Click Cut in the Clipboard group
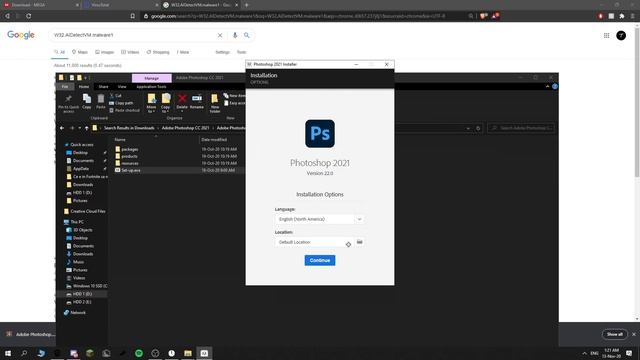 click(116, 96)
